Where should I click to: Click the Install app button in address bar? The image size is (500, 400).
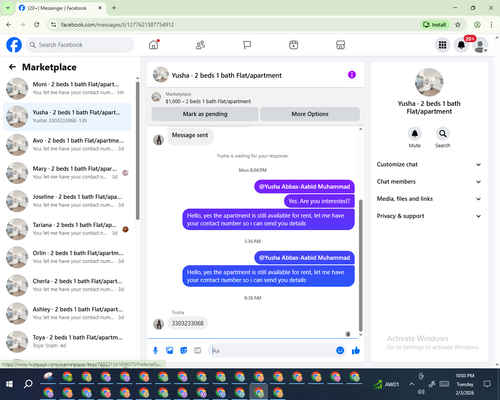[x=435, y=25]
